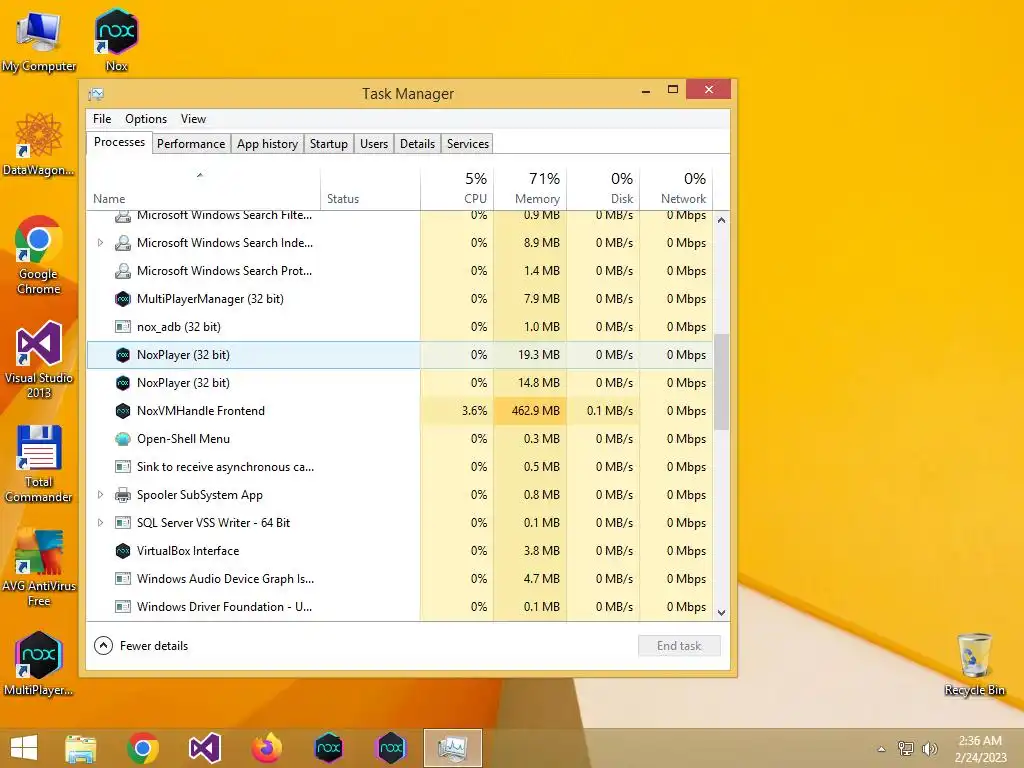Open the Options menu

[146, 119]
